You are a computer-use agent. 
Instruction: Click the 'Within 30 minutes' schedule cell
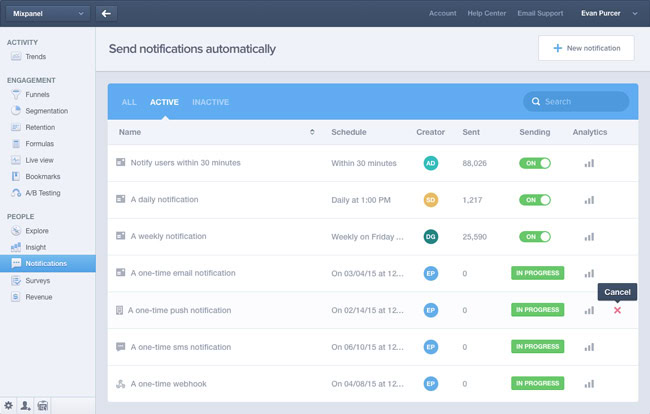pyautogui.click(x=364, y=163)
